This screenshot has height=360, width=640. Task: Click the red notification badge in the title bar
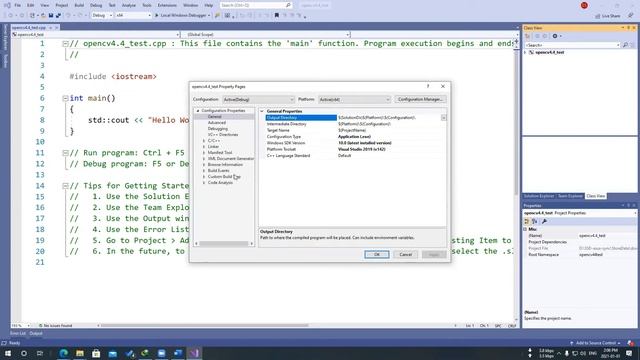coord(584,5)
